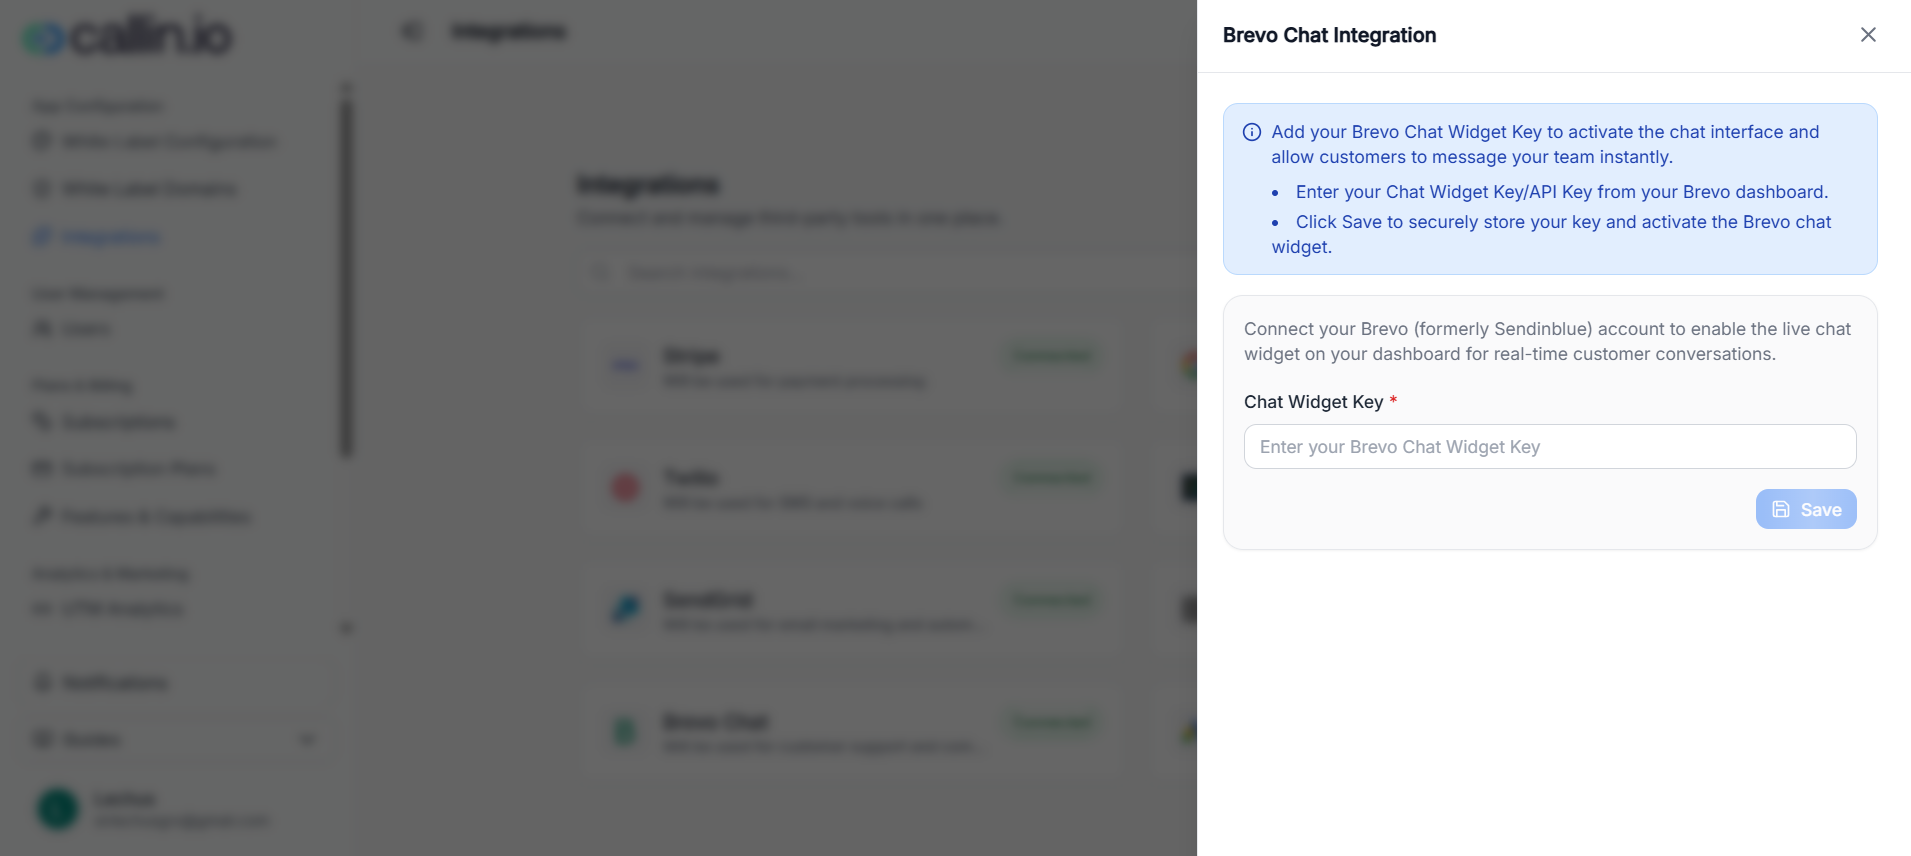Open the user profile at sidebar bottom
Viewport: 1911px width, 856px height.
[150, 808]
